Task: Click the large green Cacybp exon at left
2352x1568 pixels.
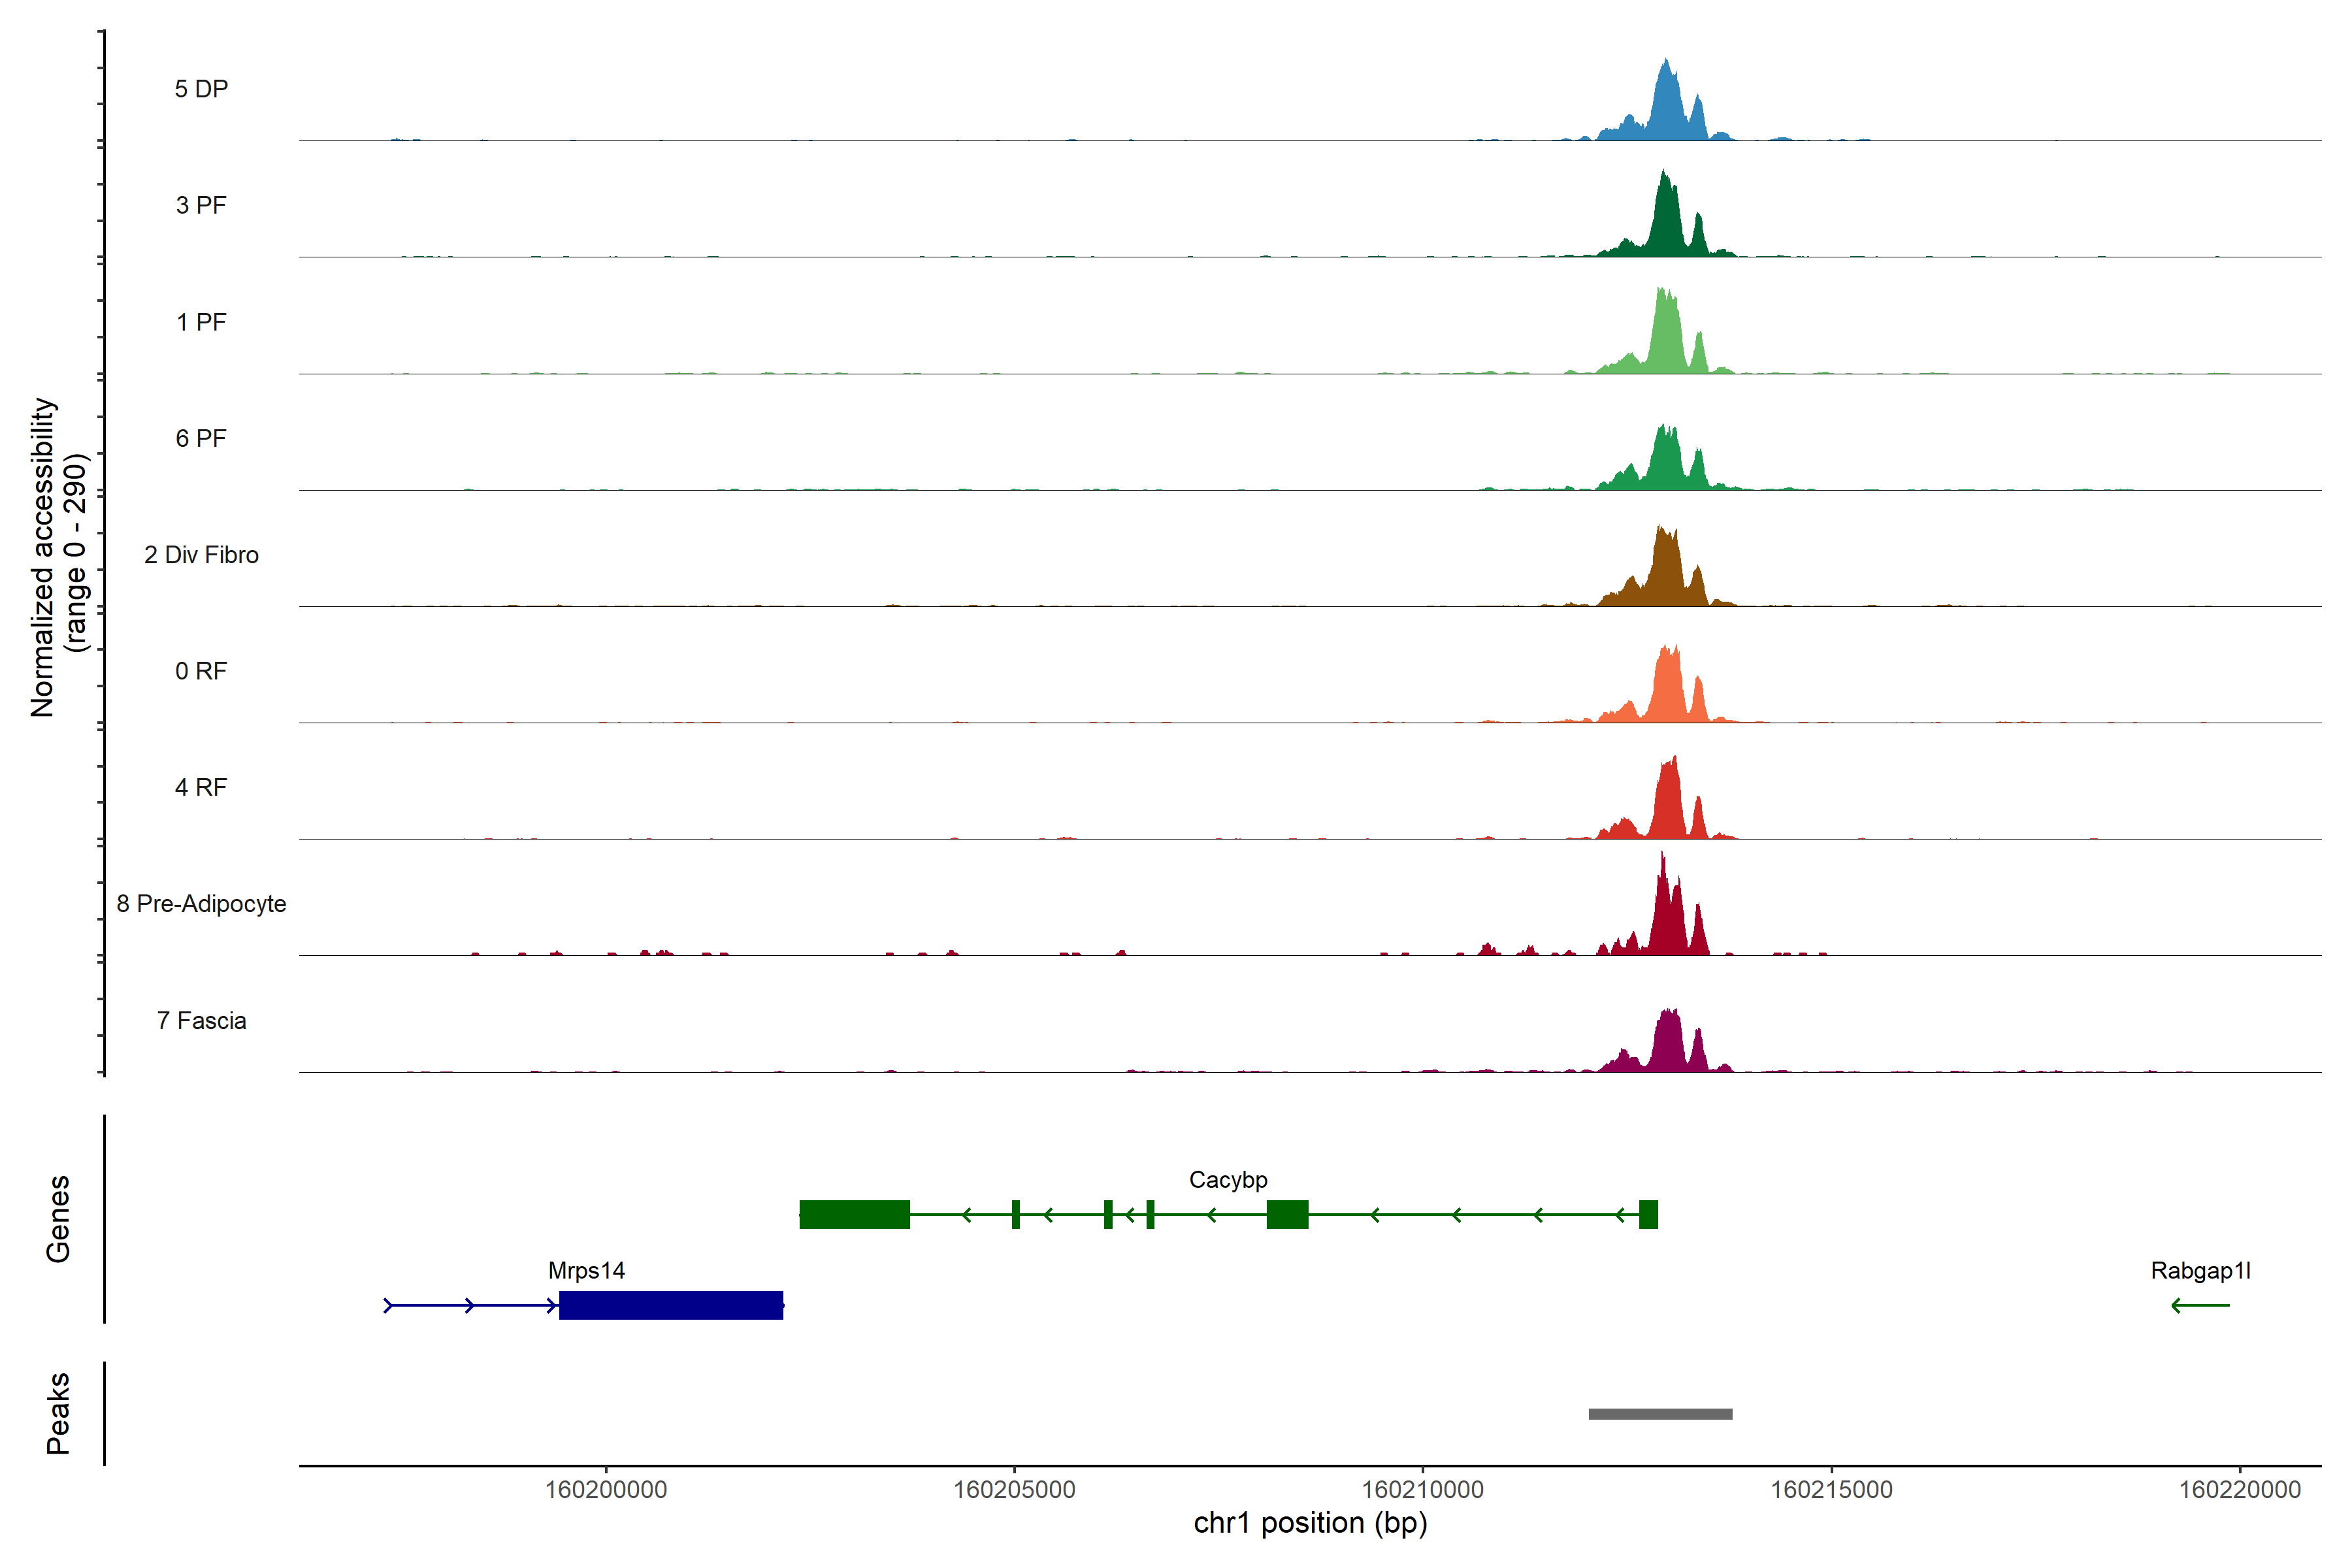Action: (x=854, y=1214)
